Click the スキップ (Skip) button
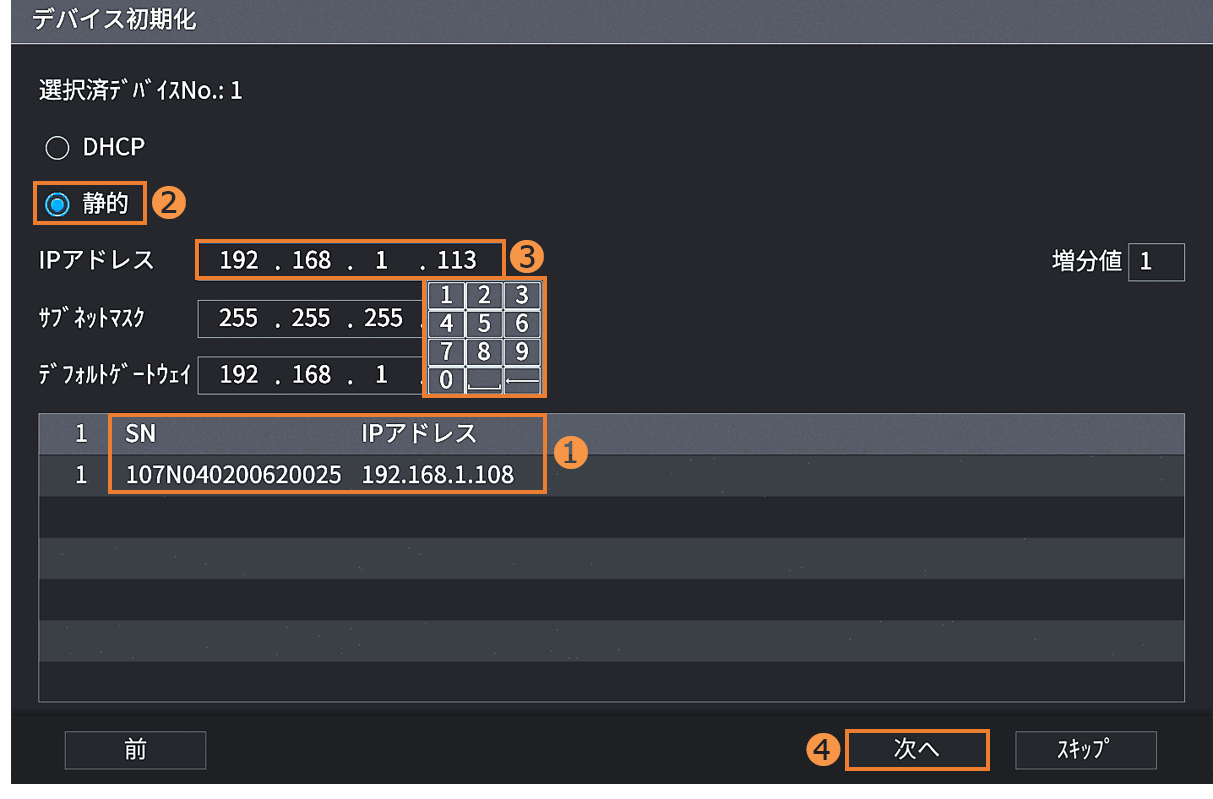 (x=1085, y=750)
